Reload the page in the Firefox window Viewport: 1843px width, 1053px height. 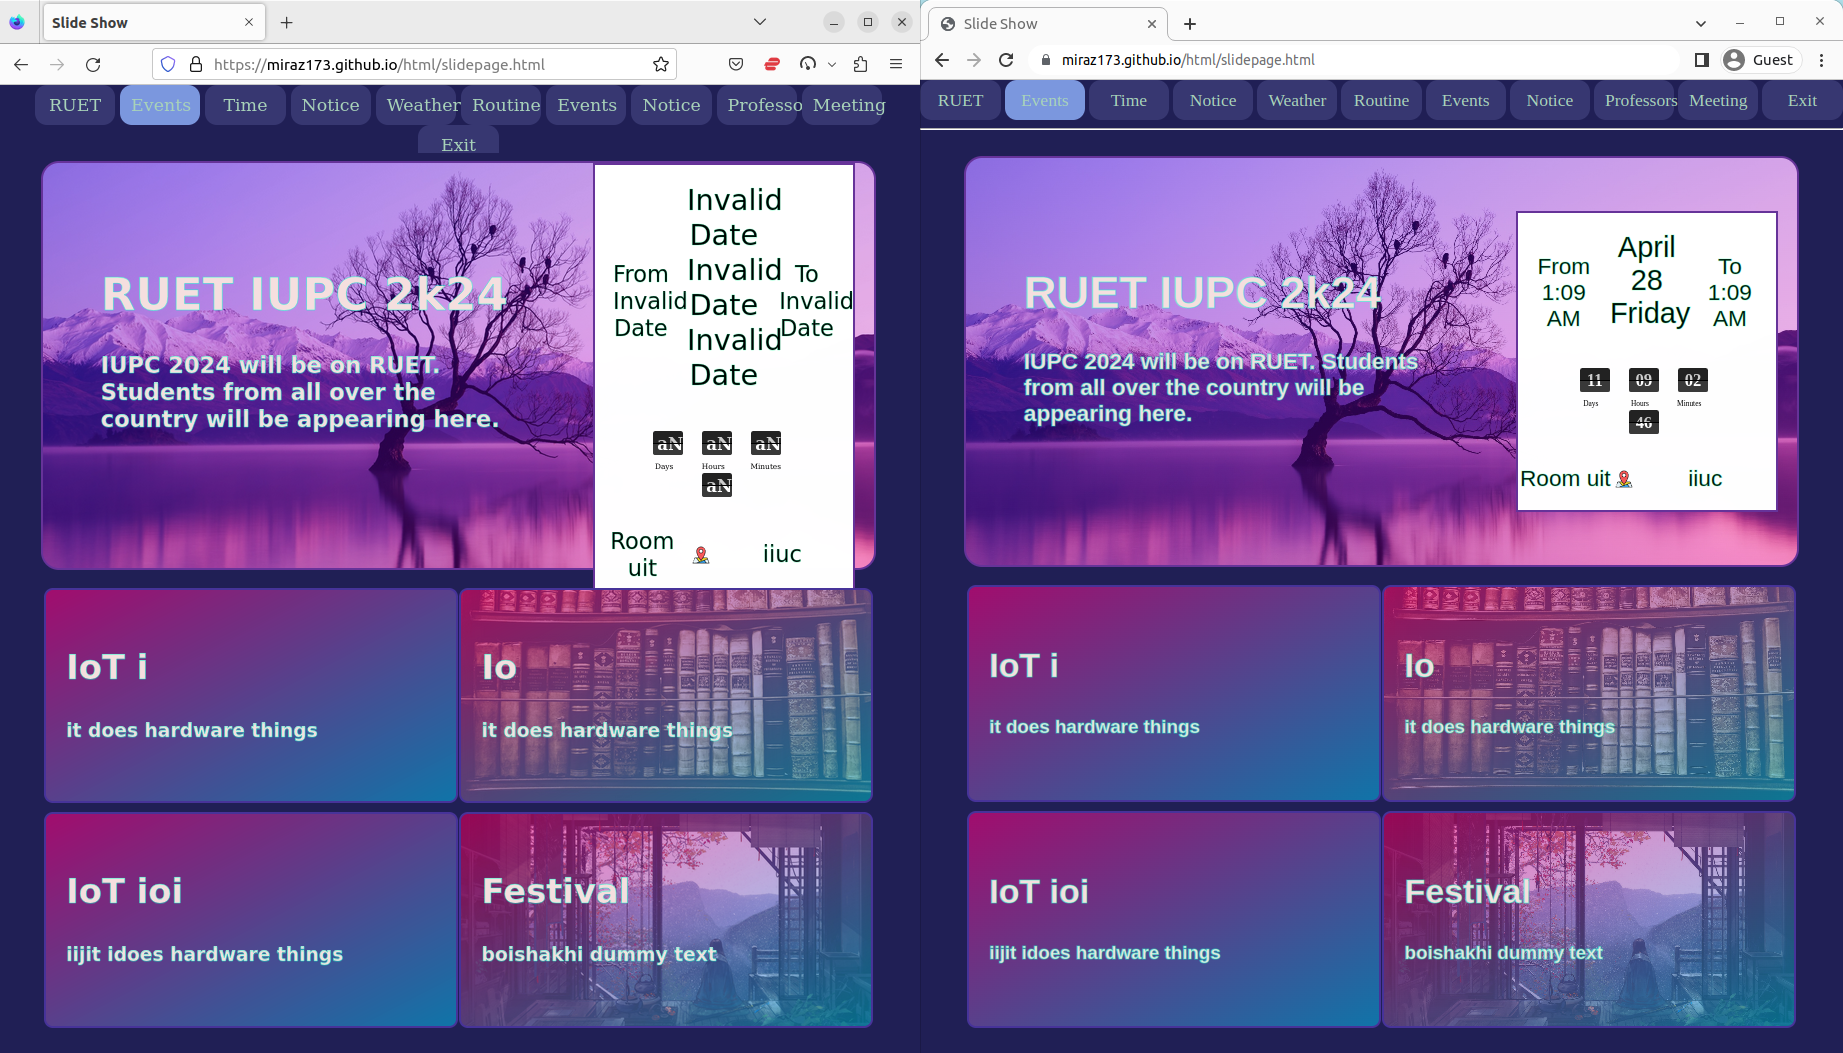(93, 64)
